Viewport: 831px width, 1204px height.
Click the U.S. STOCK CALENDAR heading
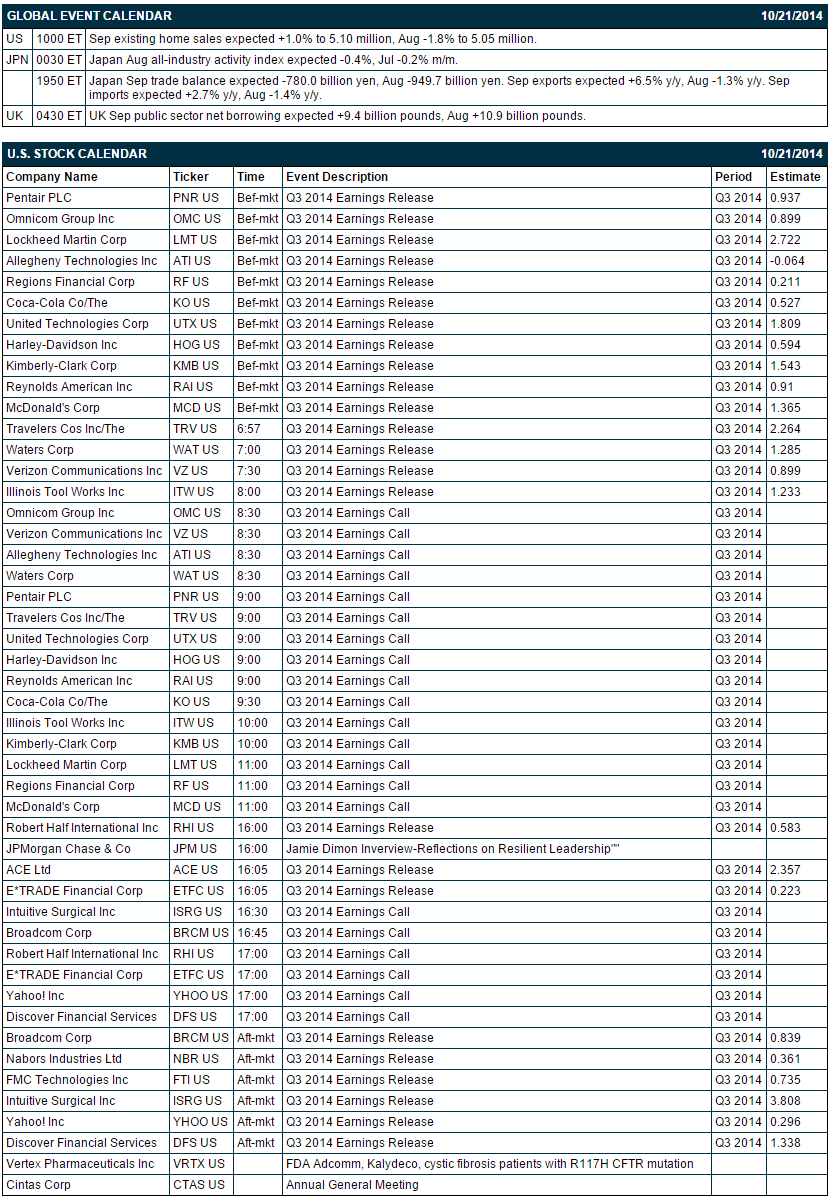77,154
